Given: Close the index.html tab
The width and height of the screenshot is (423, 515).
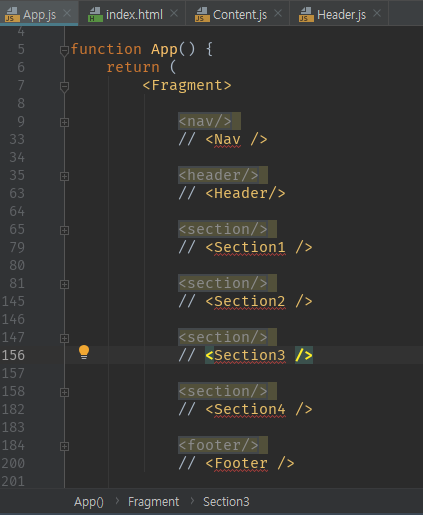Looking at the screenshot, I should click(x=174, y=13).
